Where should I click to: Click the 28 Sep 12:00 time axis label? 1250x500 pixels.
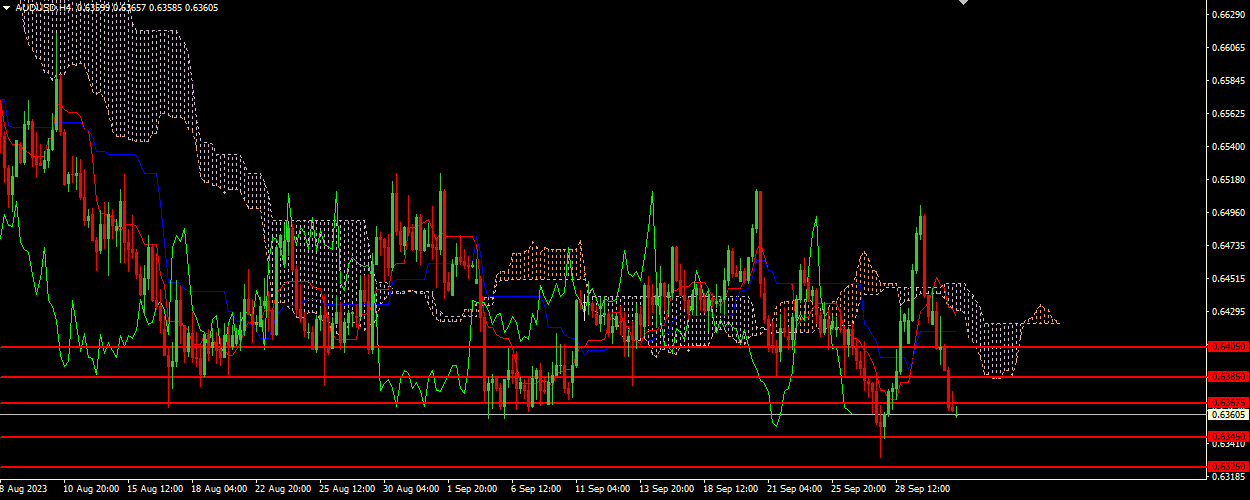(924, 490)
